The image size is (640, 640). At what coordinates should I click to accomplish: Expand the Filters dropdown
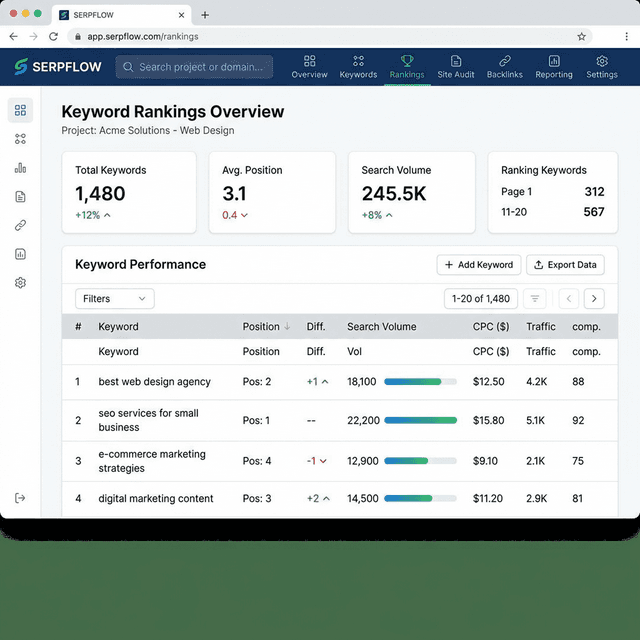(x=115, y=298)
